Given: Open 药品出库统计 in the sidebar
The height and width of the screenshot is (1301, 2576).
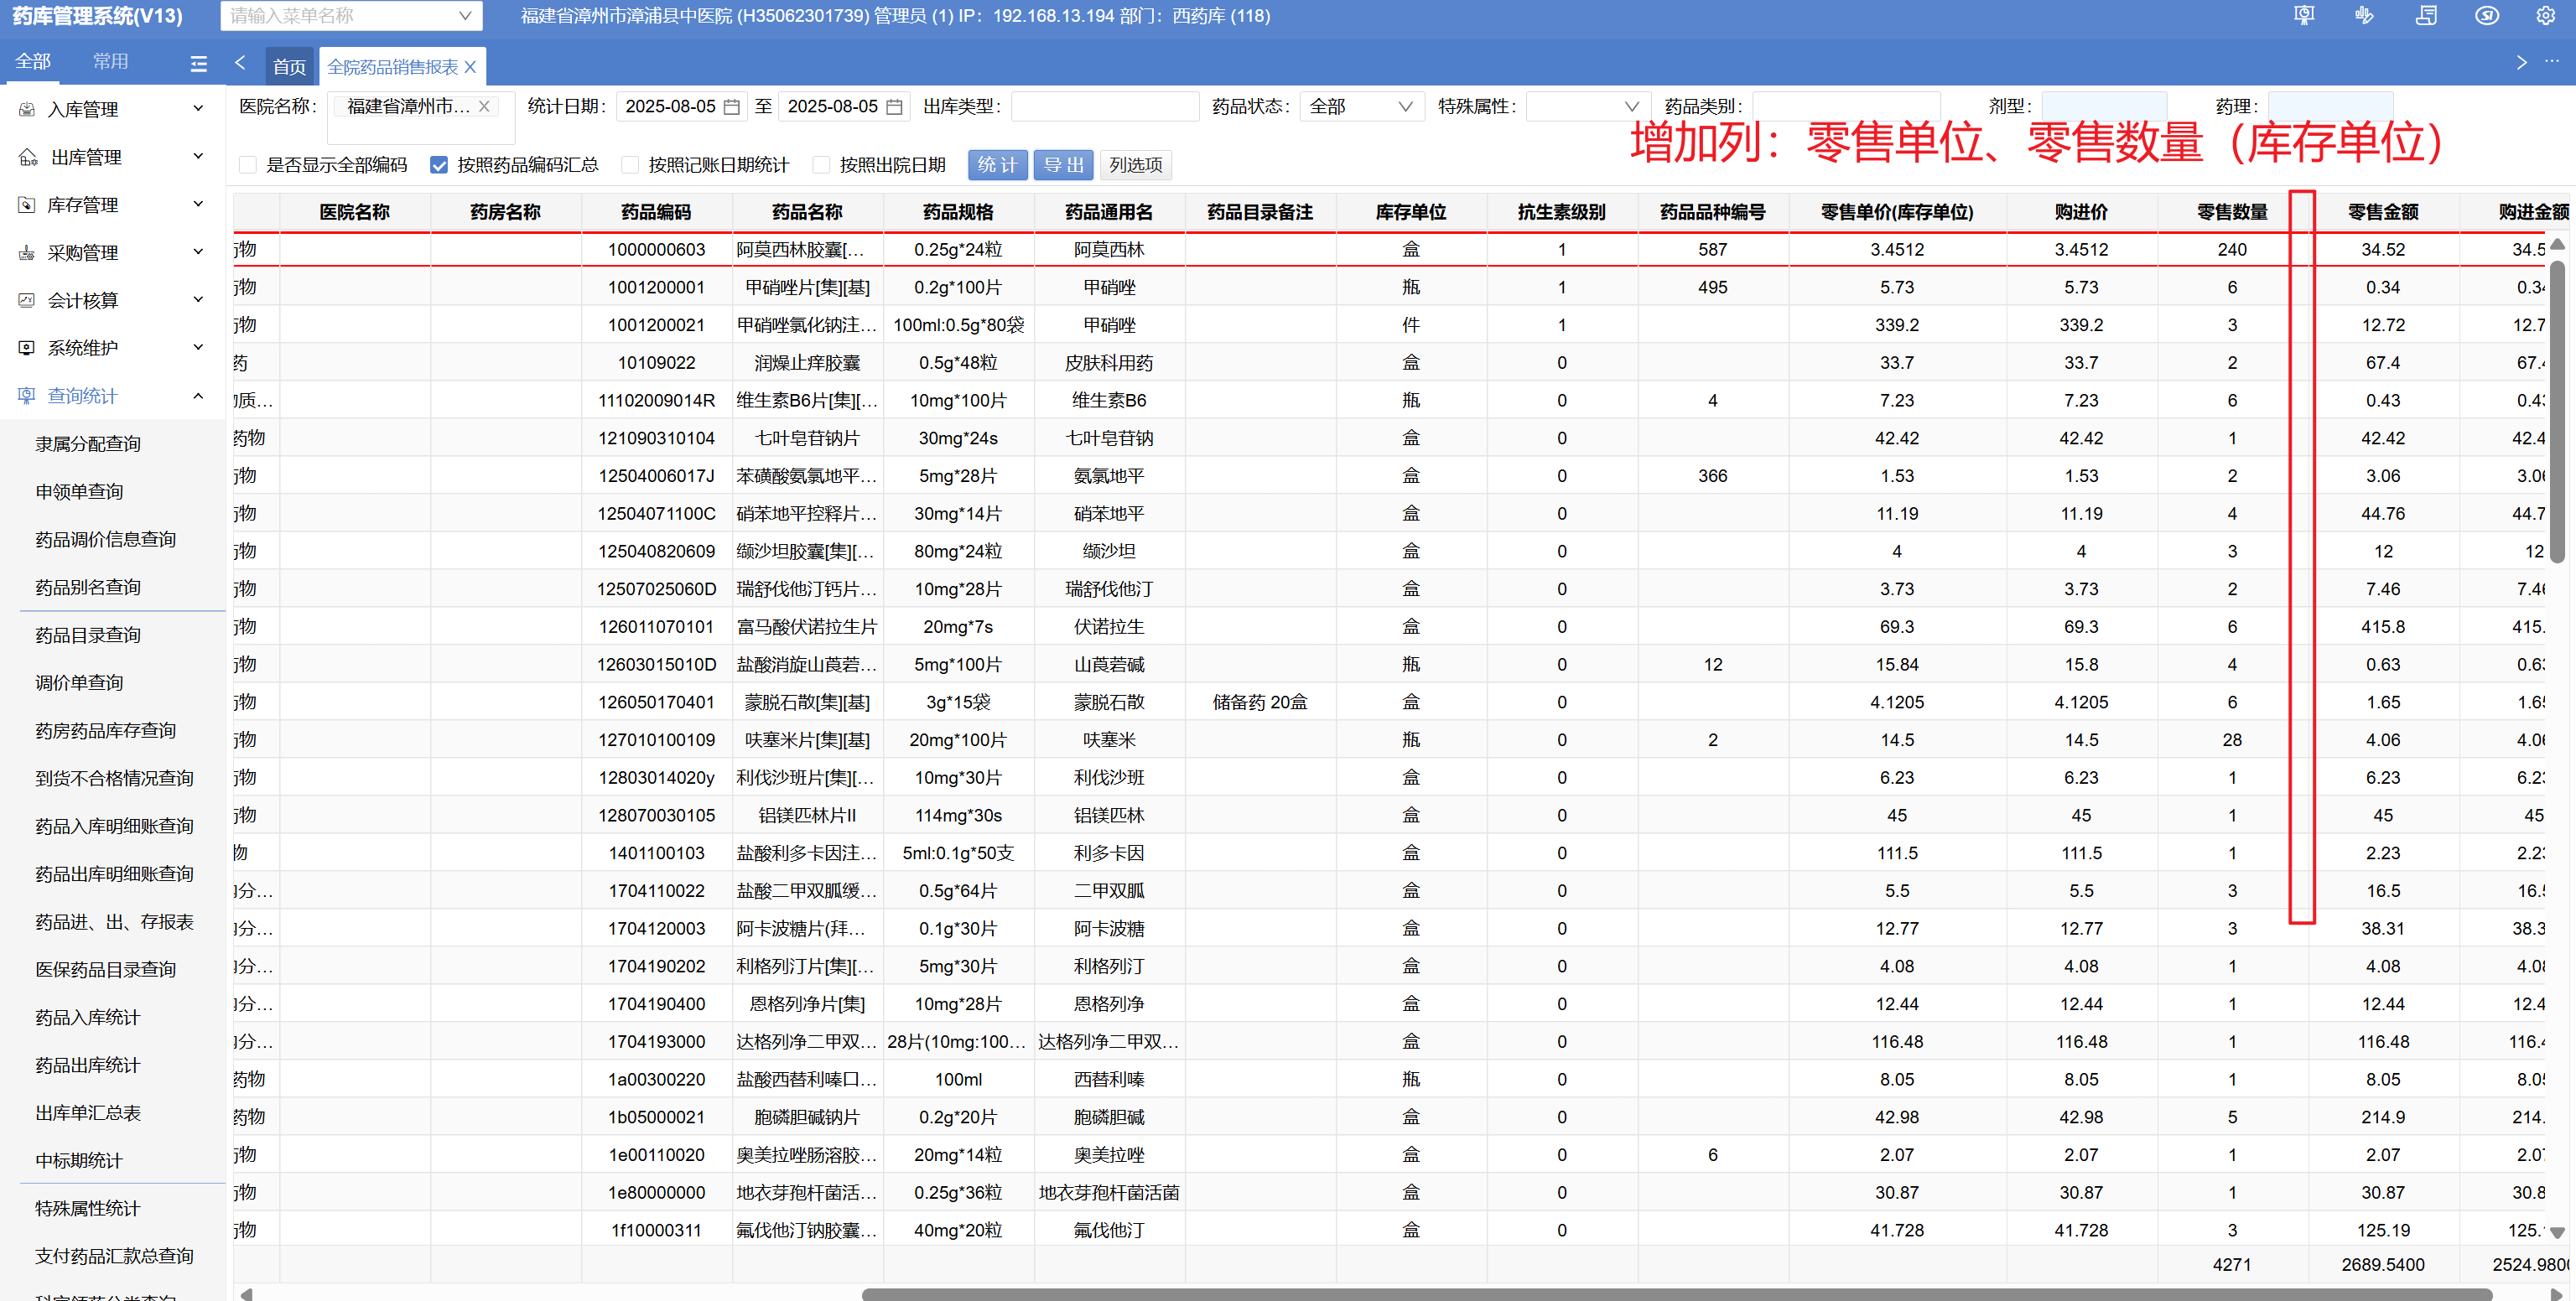Looking at the screenshot, I should point(88,1065).
